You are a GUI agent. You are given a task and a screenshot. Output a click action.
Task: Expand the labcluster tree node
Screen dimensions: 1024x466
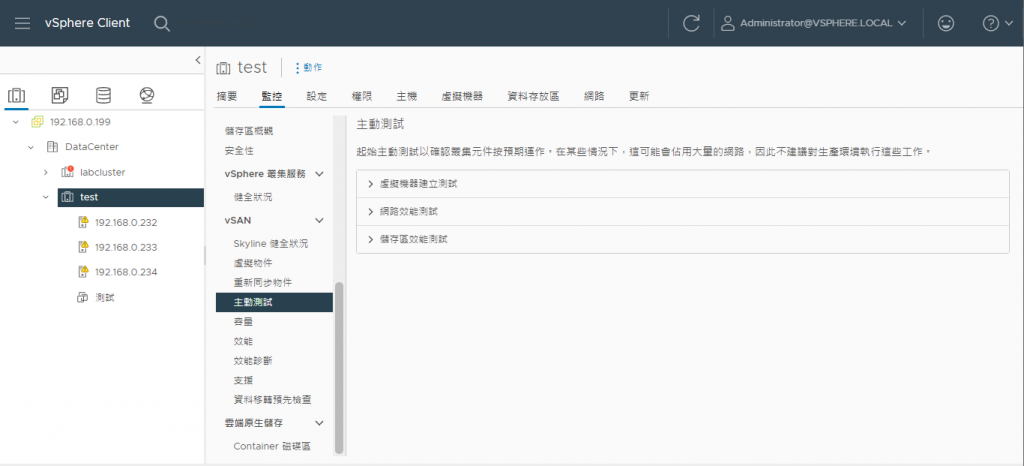click(x=46, y=172)
